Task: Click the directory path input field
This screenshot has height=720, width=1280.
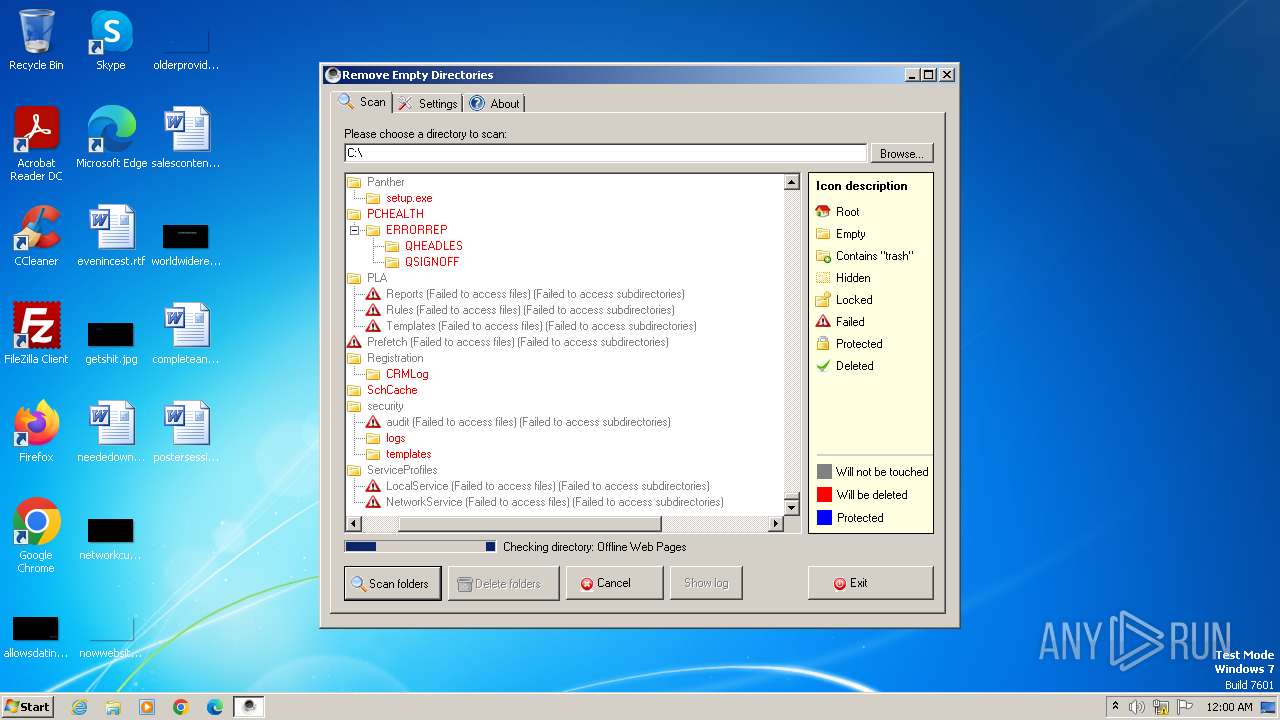Action: point(605,153)
